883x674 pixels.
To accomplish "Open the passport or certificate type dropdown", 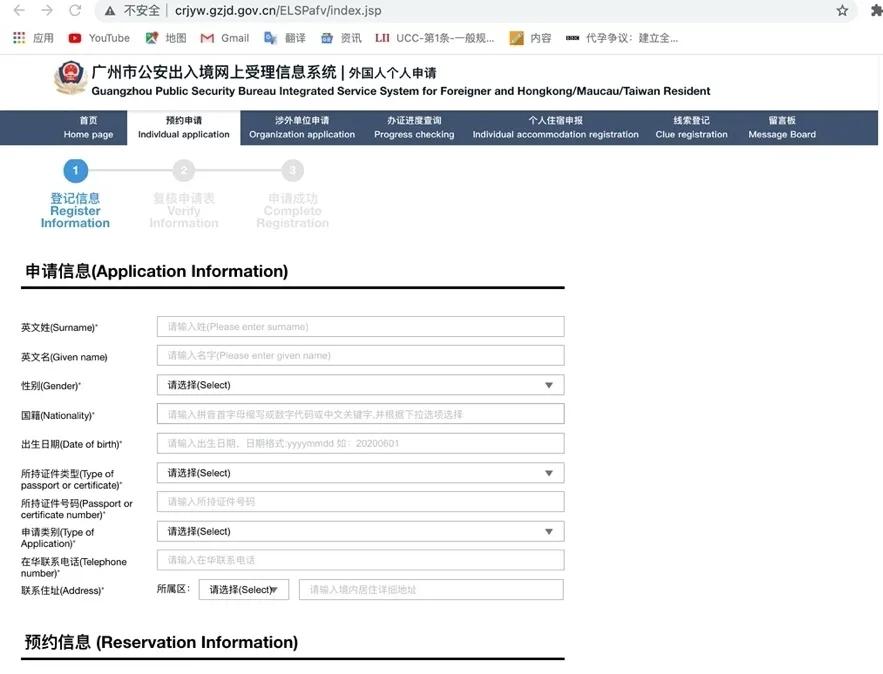I will (360, 473).
